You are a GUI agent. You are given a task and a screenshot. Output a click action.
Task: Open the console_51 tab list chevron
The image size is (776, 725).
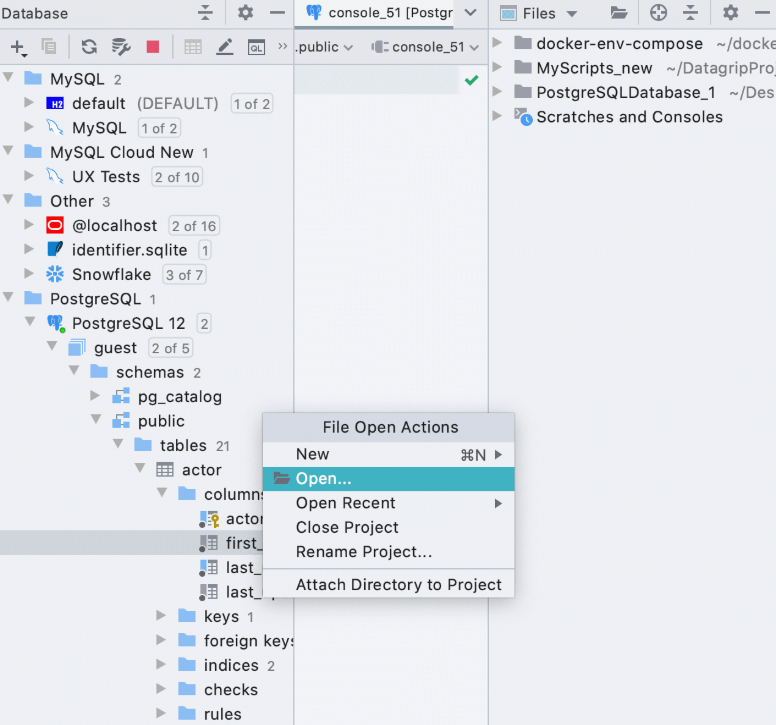point(471,12)
